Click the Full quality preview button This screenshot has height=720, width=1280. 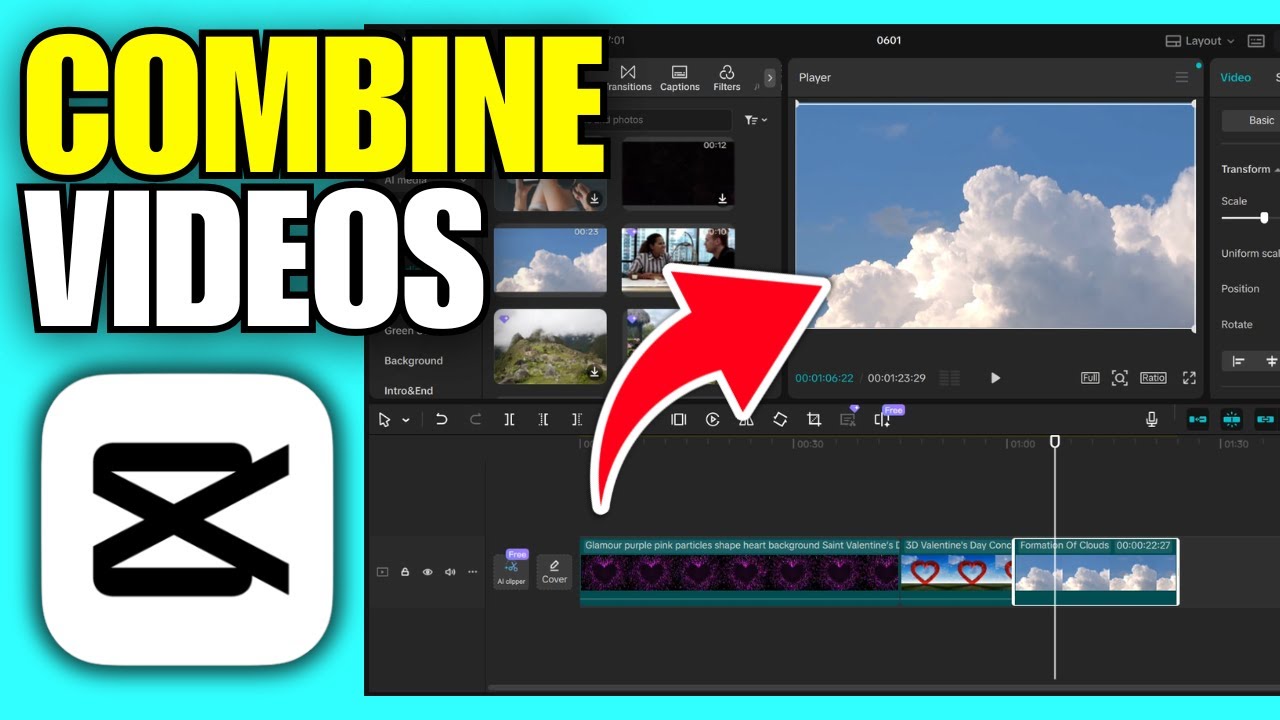(x=1090, y=378)
